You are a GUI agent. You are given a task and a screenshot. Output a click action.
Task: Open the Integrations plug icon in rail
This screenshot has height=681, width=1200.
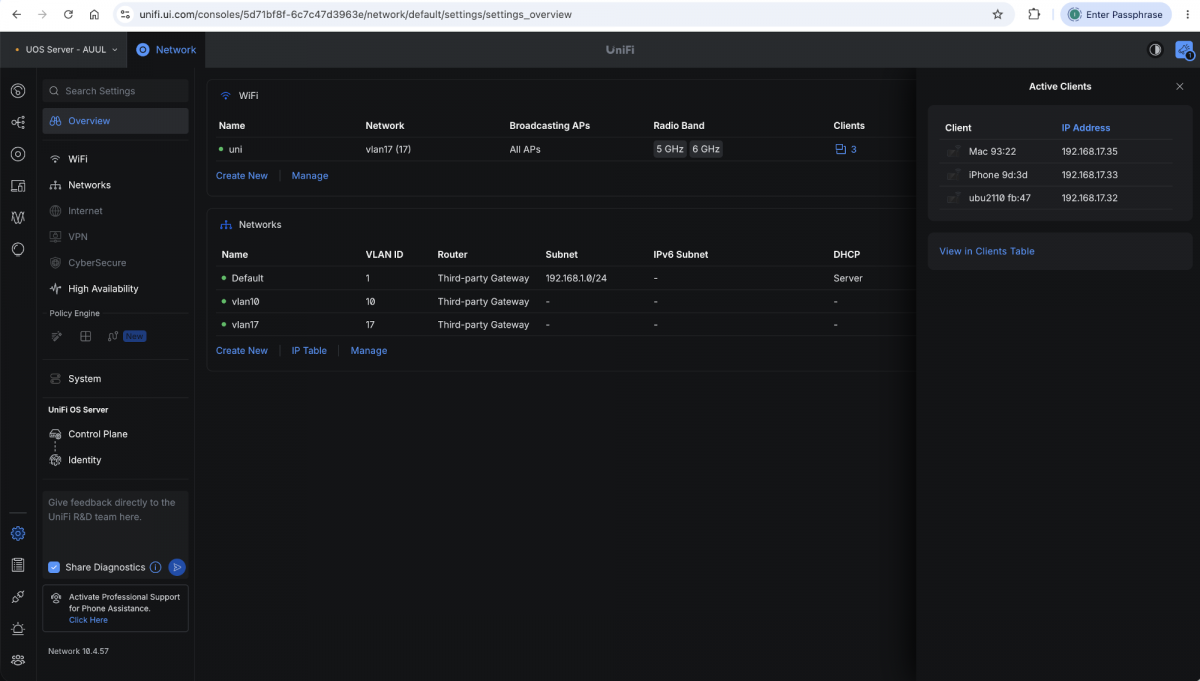click(18, 597)
